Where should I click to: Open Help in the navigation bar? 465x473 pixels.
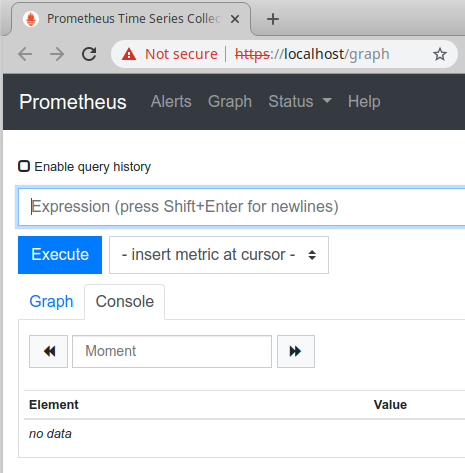364,101
